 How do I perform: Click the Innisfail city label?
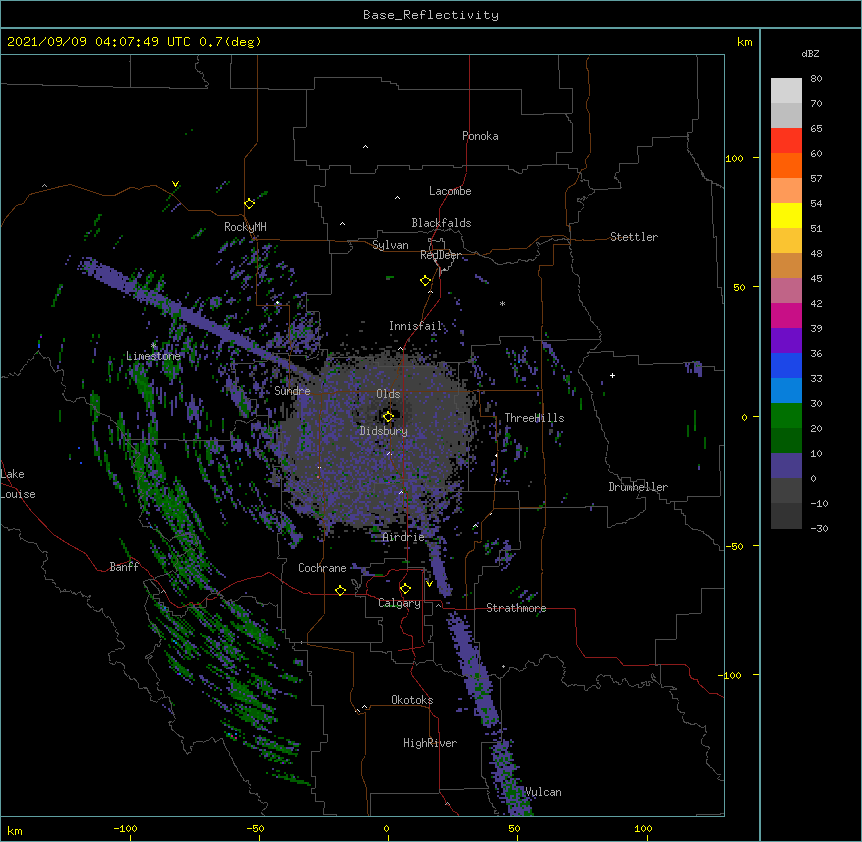click(x=415, y=326)
